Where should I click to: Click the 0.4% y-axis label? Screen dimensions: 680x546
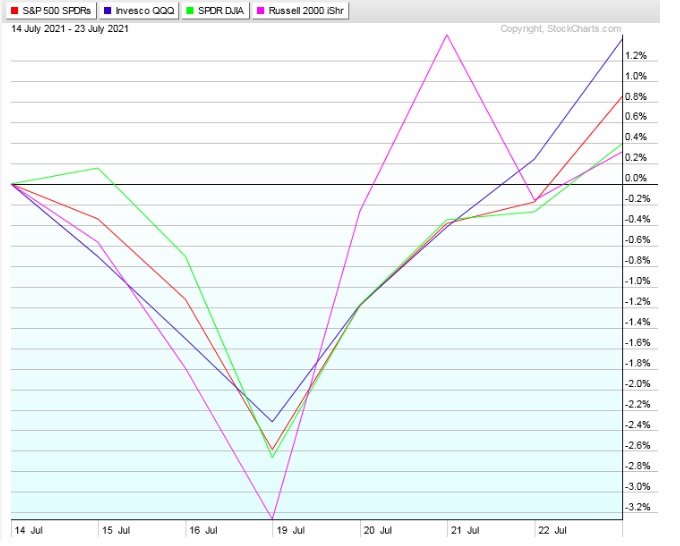tap(636, 137)
